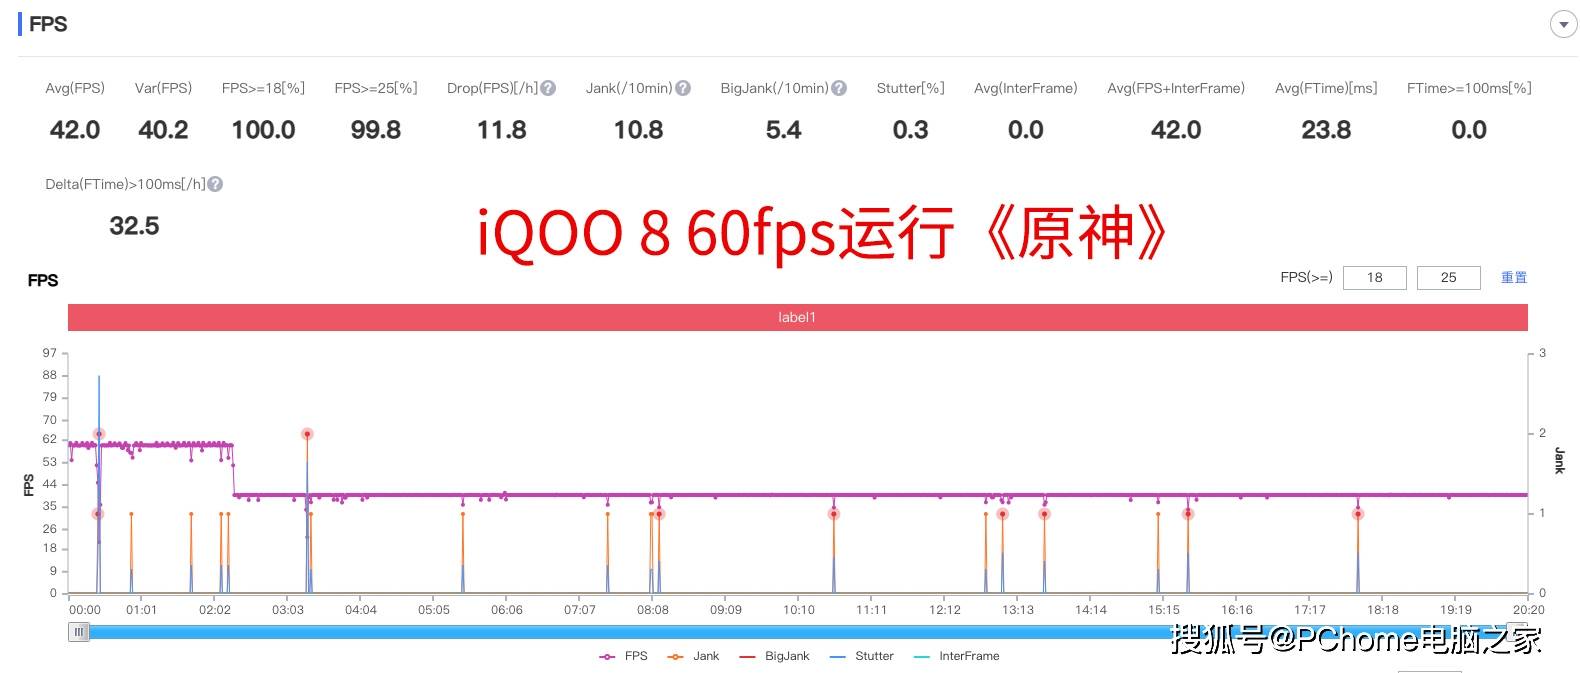Grab the left handle of timeline range slider

click(x=78, y=631)
